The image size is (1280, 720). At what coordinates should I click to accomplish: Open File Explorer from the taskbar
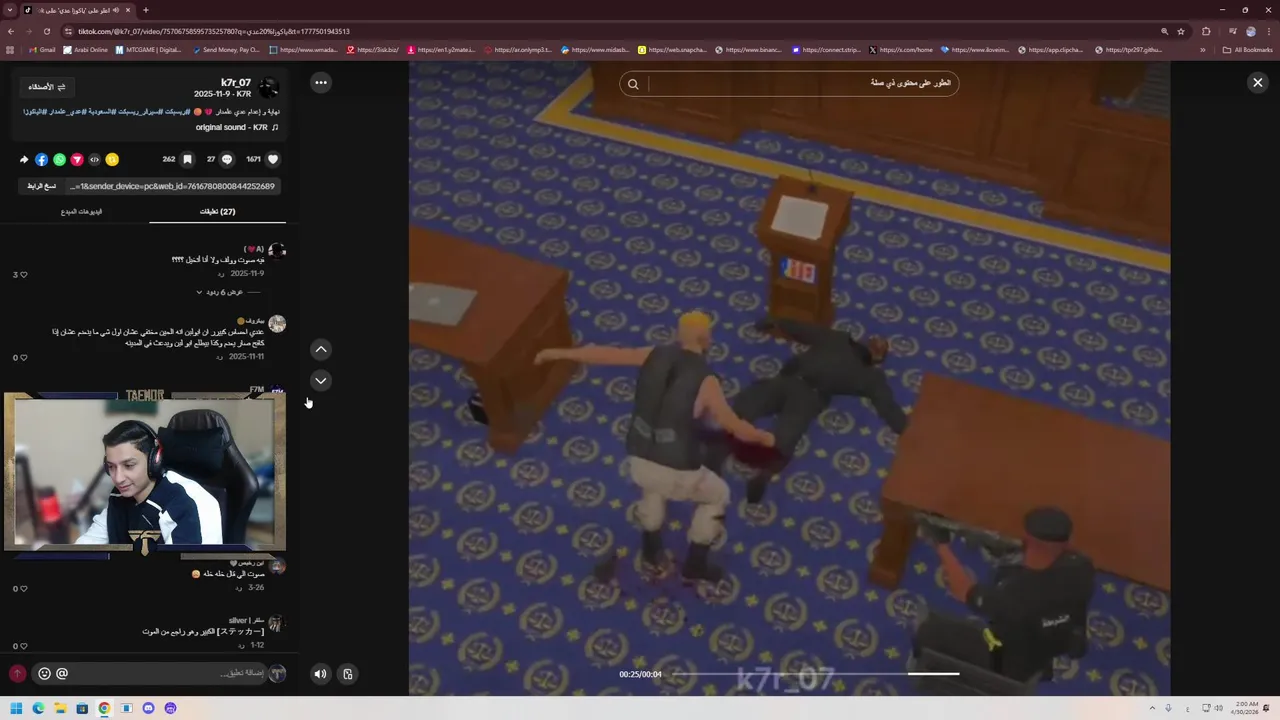[x=60, y=708]
